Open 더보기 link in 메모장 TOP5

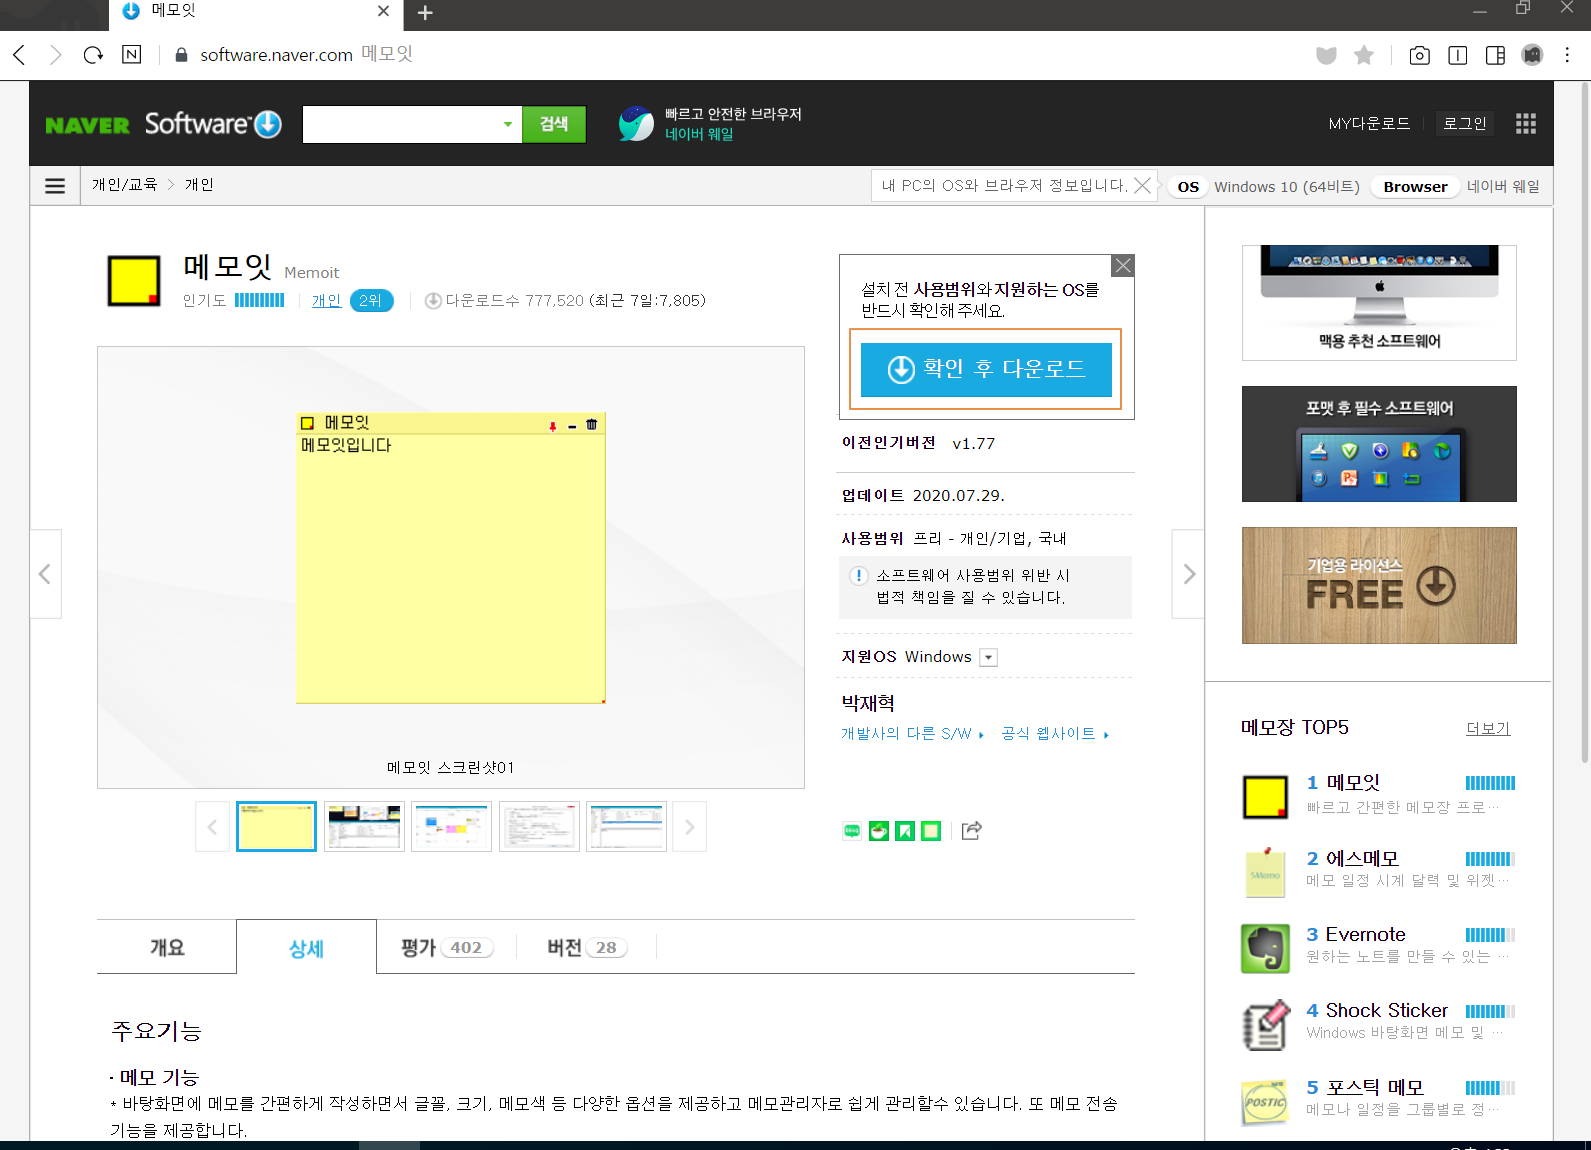[1488, 729]
